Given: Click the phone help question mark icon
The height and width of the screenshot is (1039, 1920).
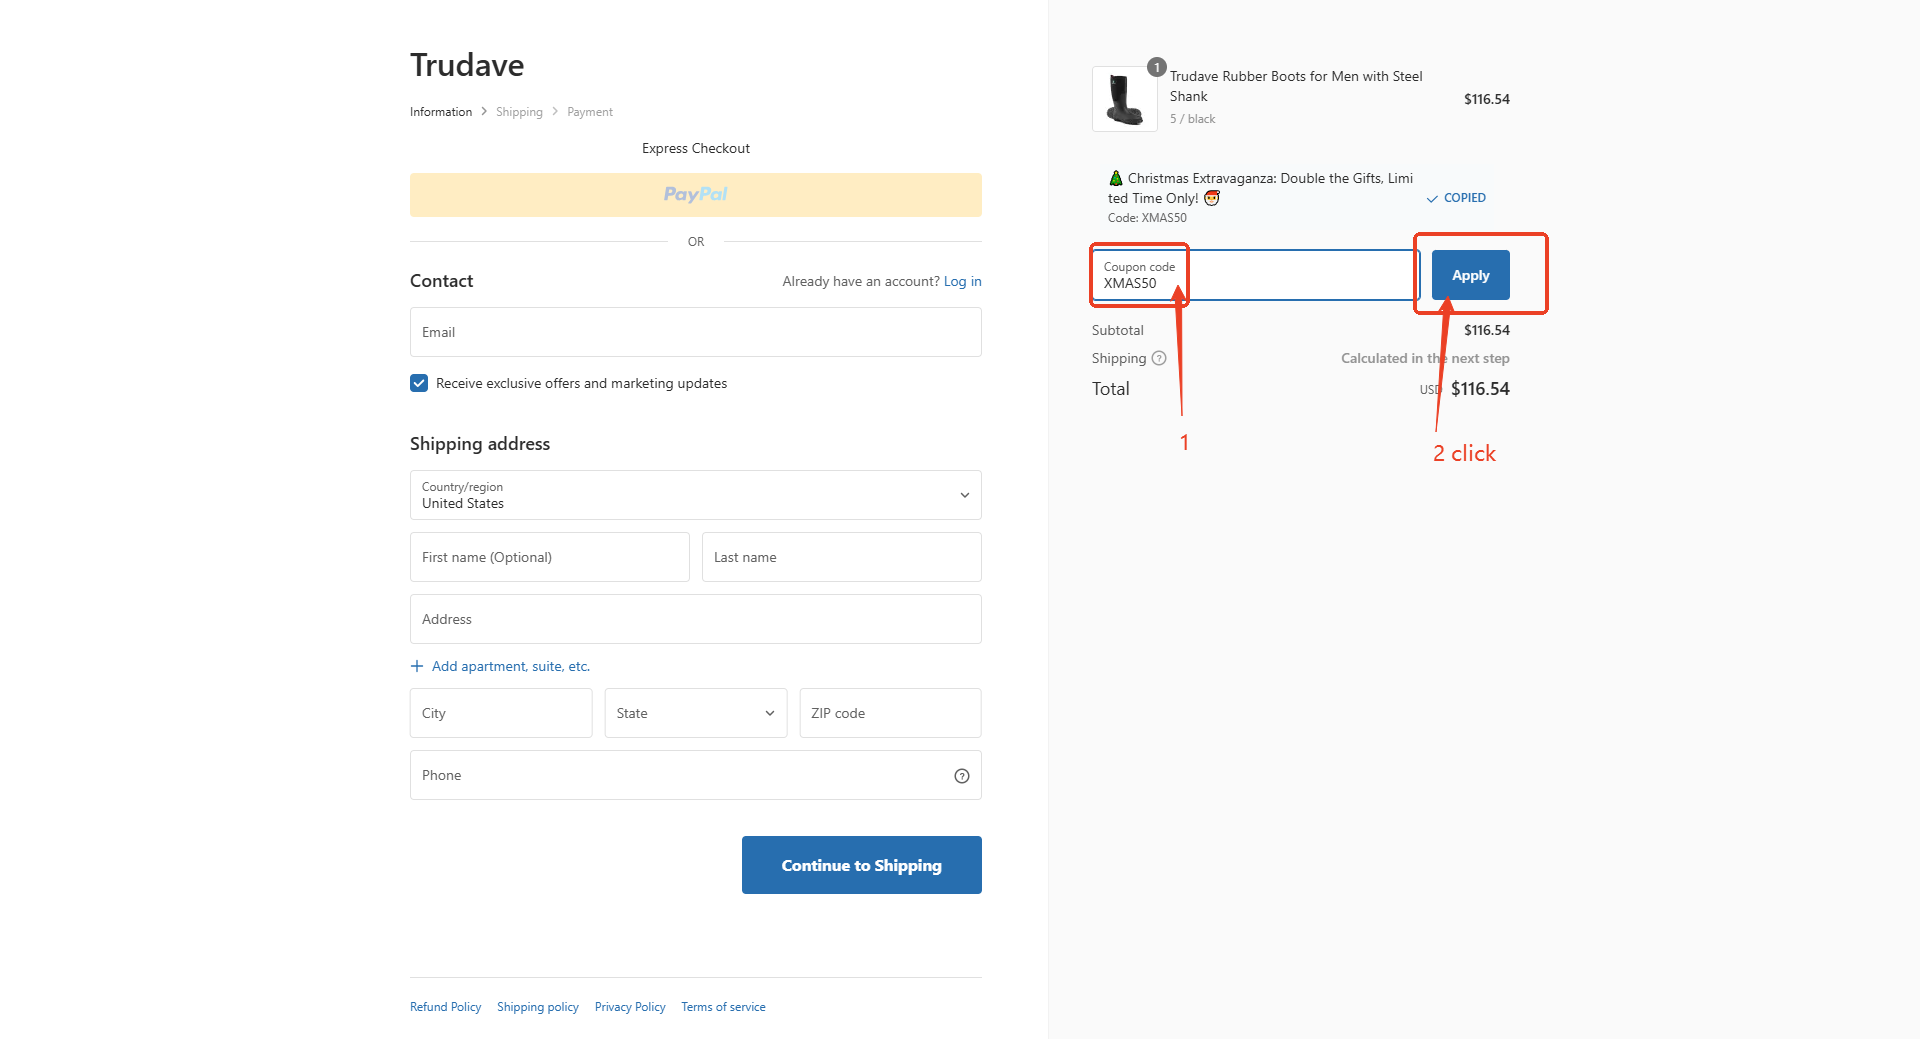Looking at the screenshot, I should [x=961, y=776].
